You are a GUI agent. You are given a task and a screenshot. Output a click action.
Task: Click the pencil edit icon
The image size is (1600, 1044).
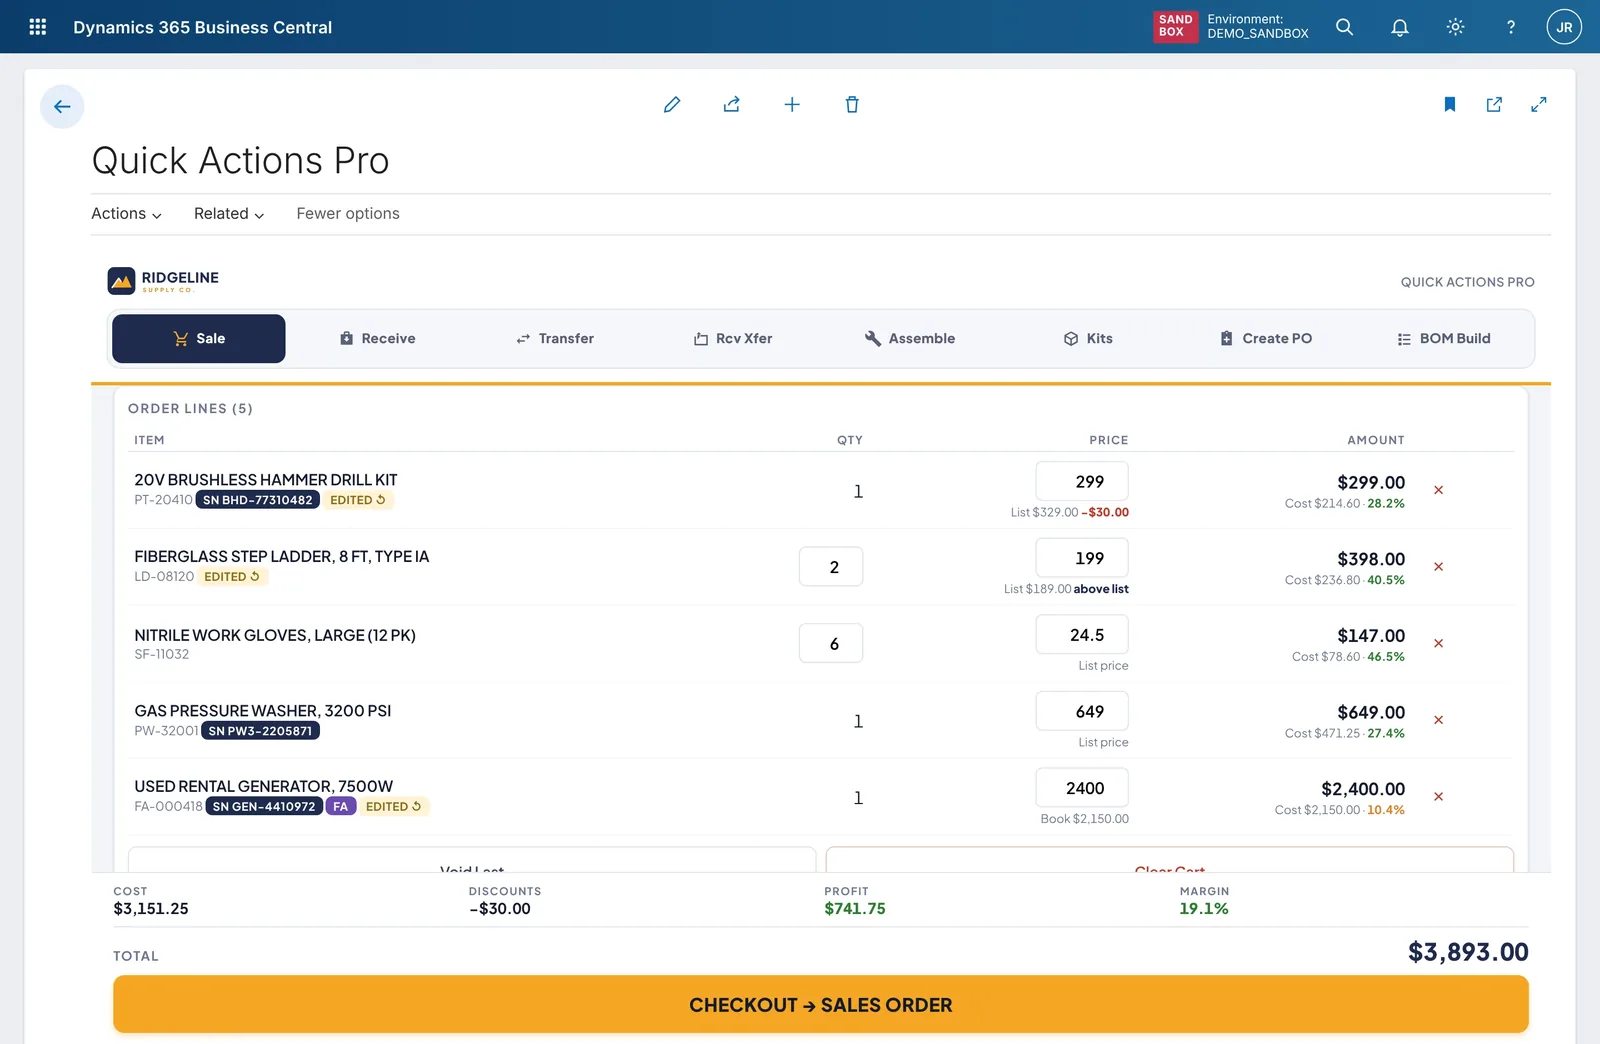tap(672, 104)
